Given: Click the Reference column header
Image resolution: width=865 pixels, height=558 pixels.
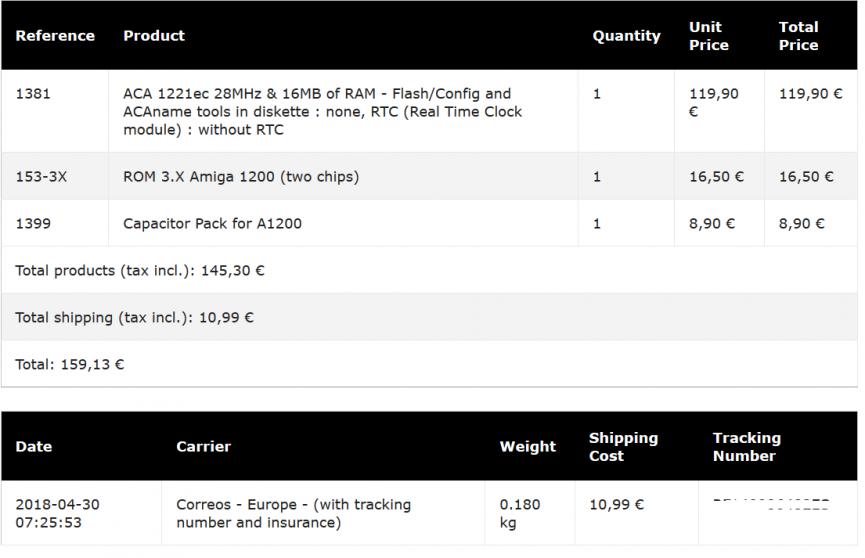Looking at the screenshot, I should 55,36.
